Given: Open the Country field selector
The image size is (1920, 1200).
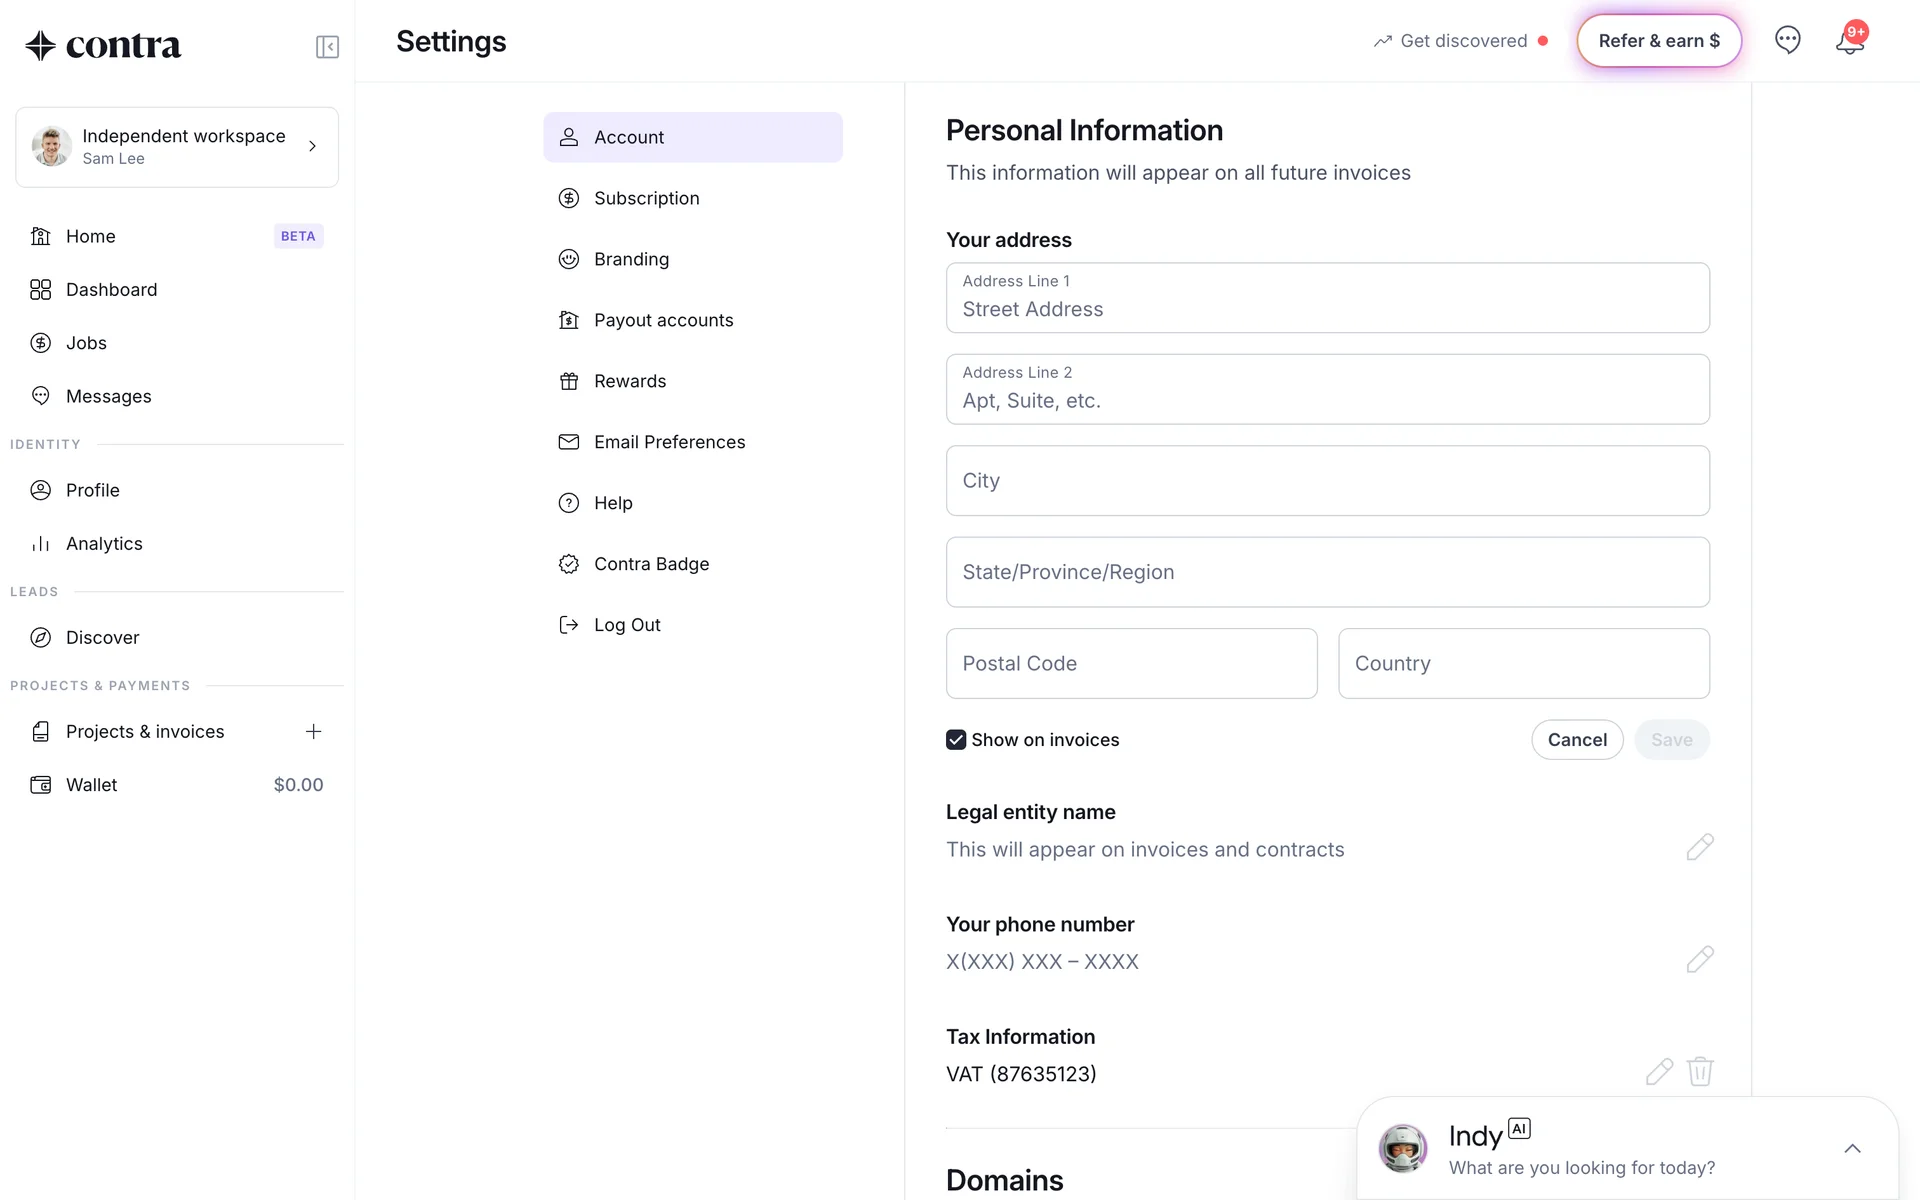Looking at the screenshot, I should (x=1523, y=663).
